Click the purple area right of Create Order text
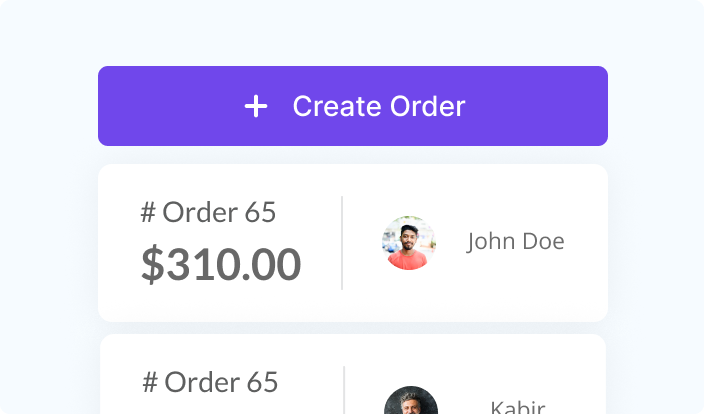The image size is (704, 414). (540, 106)
